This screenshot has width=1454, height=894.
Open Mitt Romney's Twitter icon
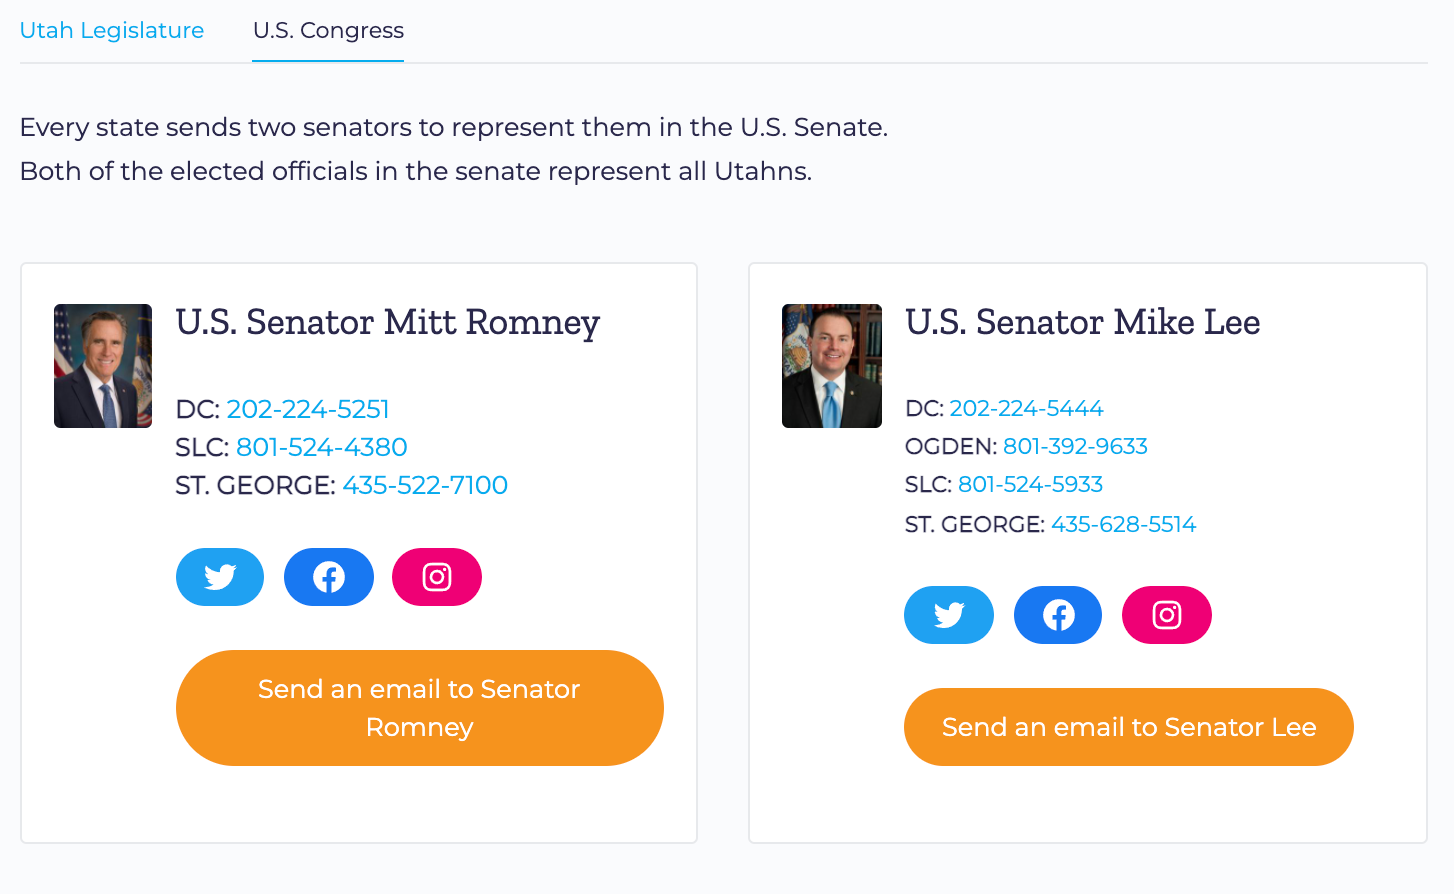point(220,577)
